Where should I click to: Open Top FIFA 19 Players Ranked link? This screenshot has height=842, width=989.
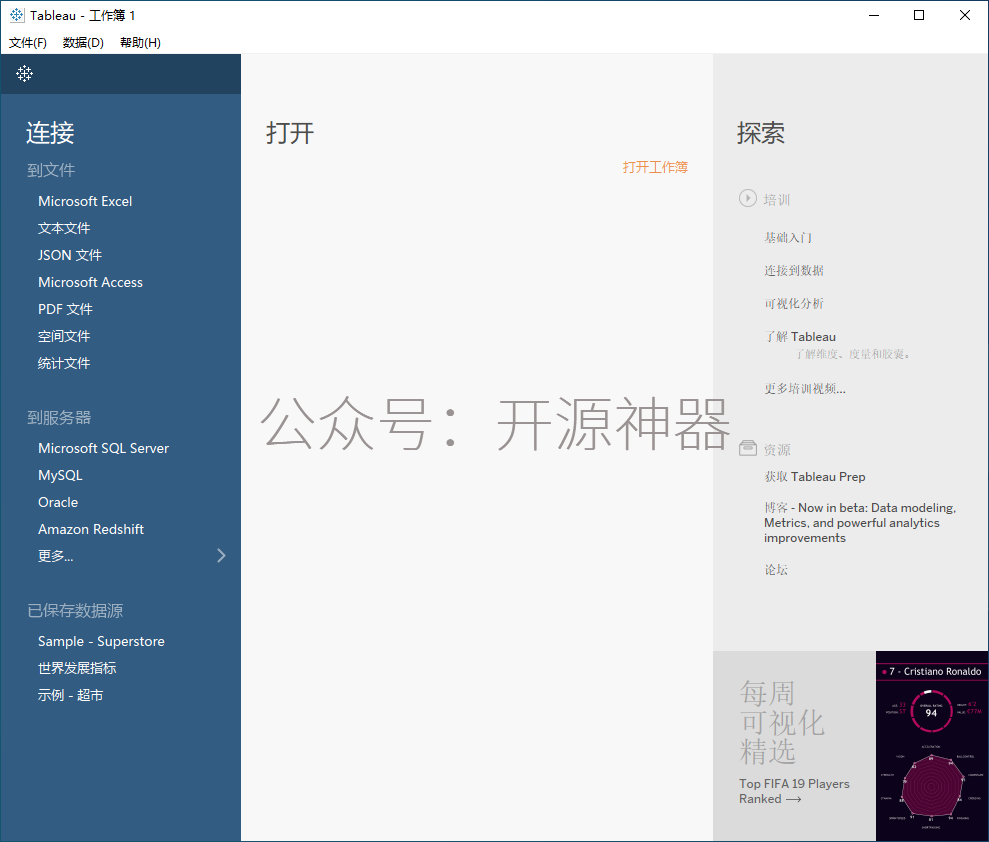point(794,792)
